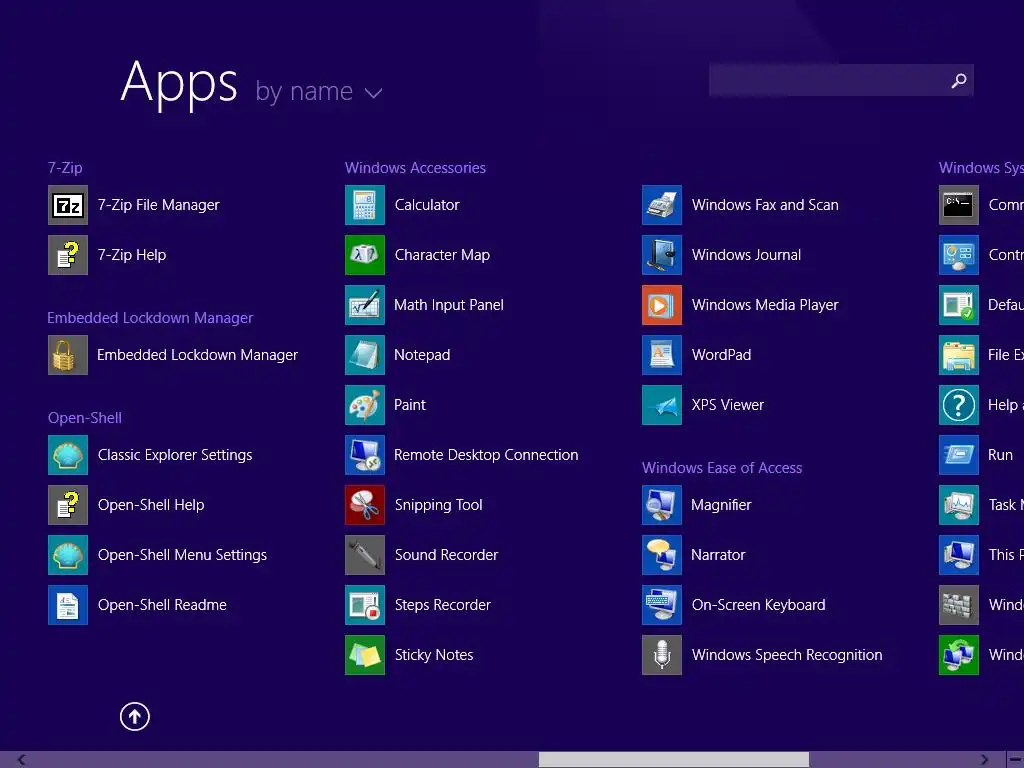Launch the Paint palette icon

(x=365, y=405)
